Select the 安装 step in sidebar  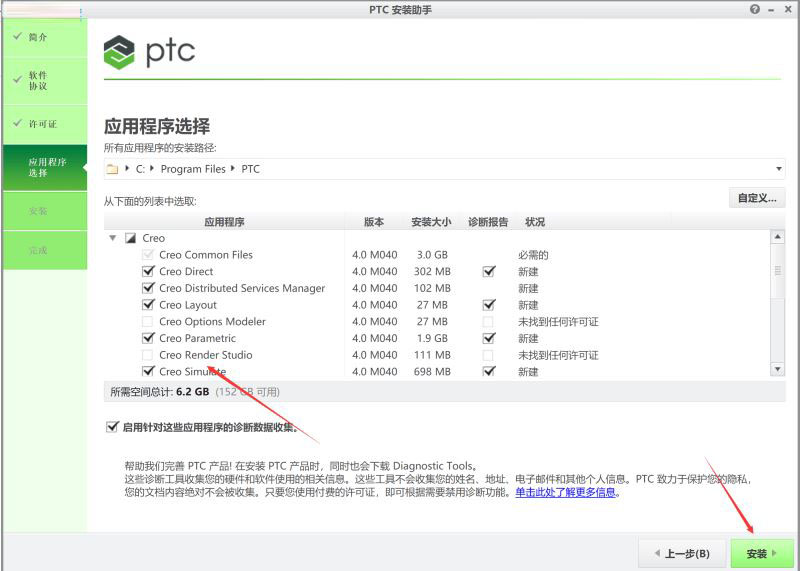45,211
